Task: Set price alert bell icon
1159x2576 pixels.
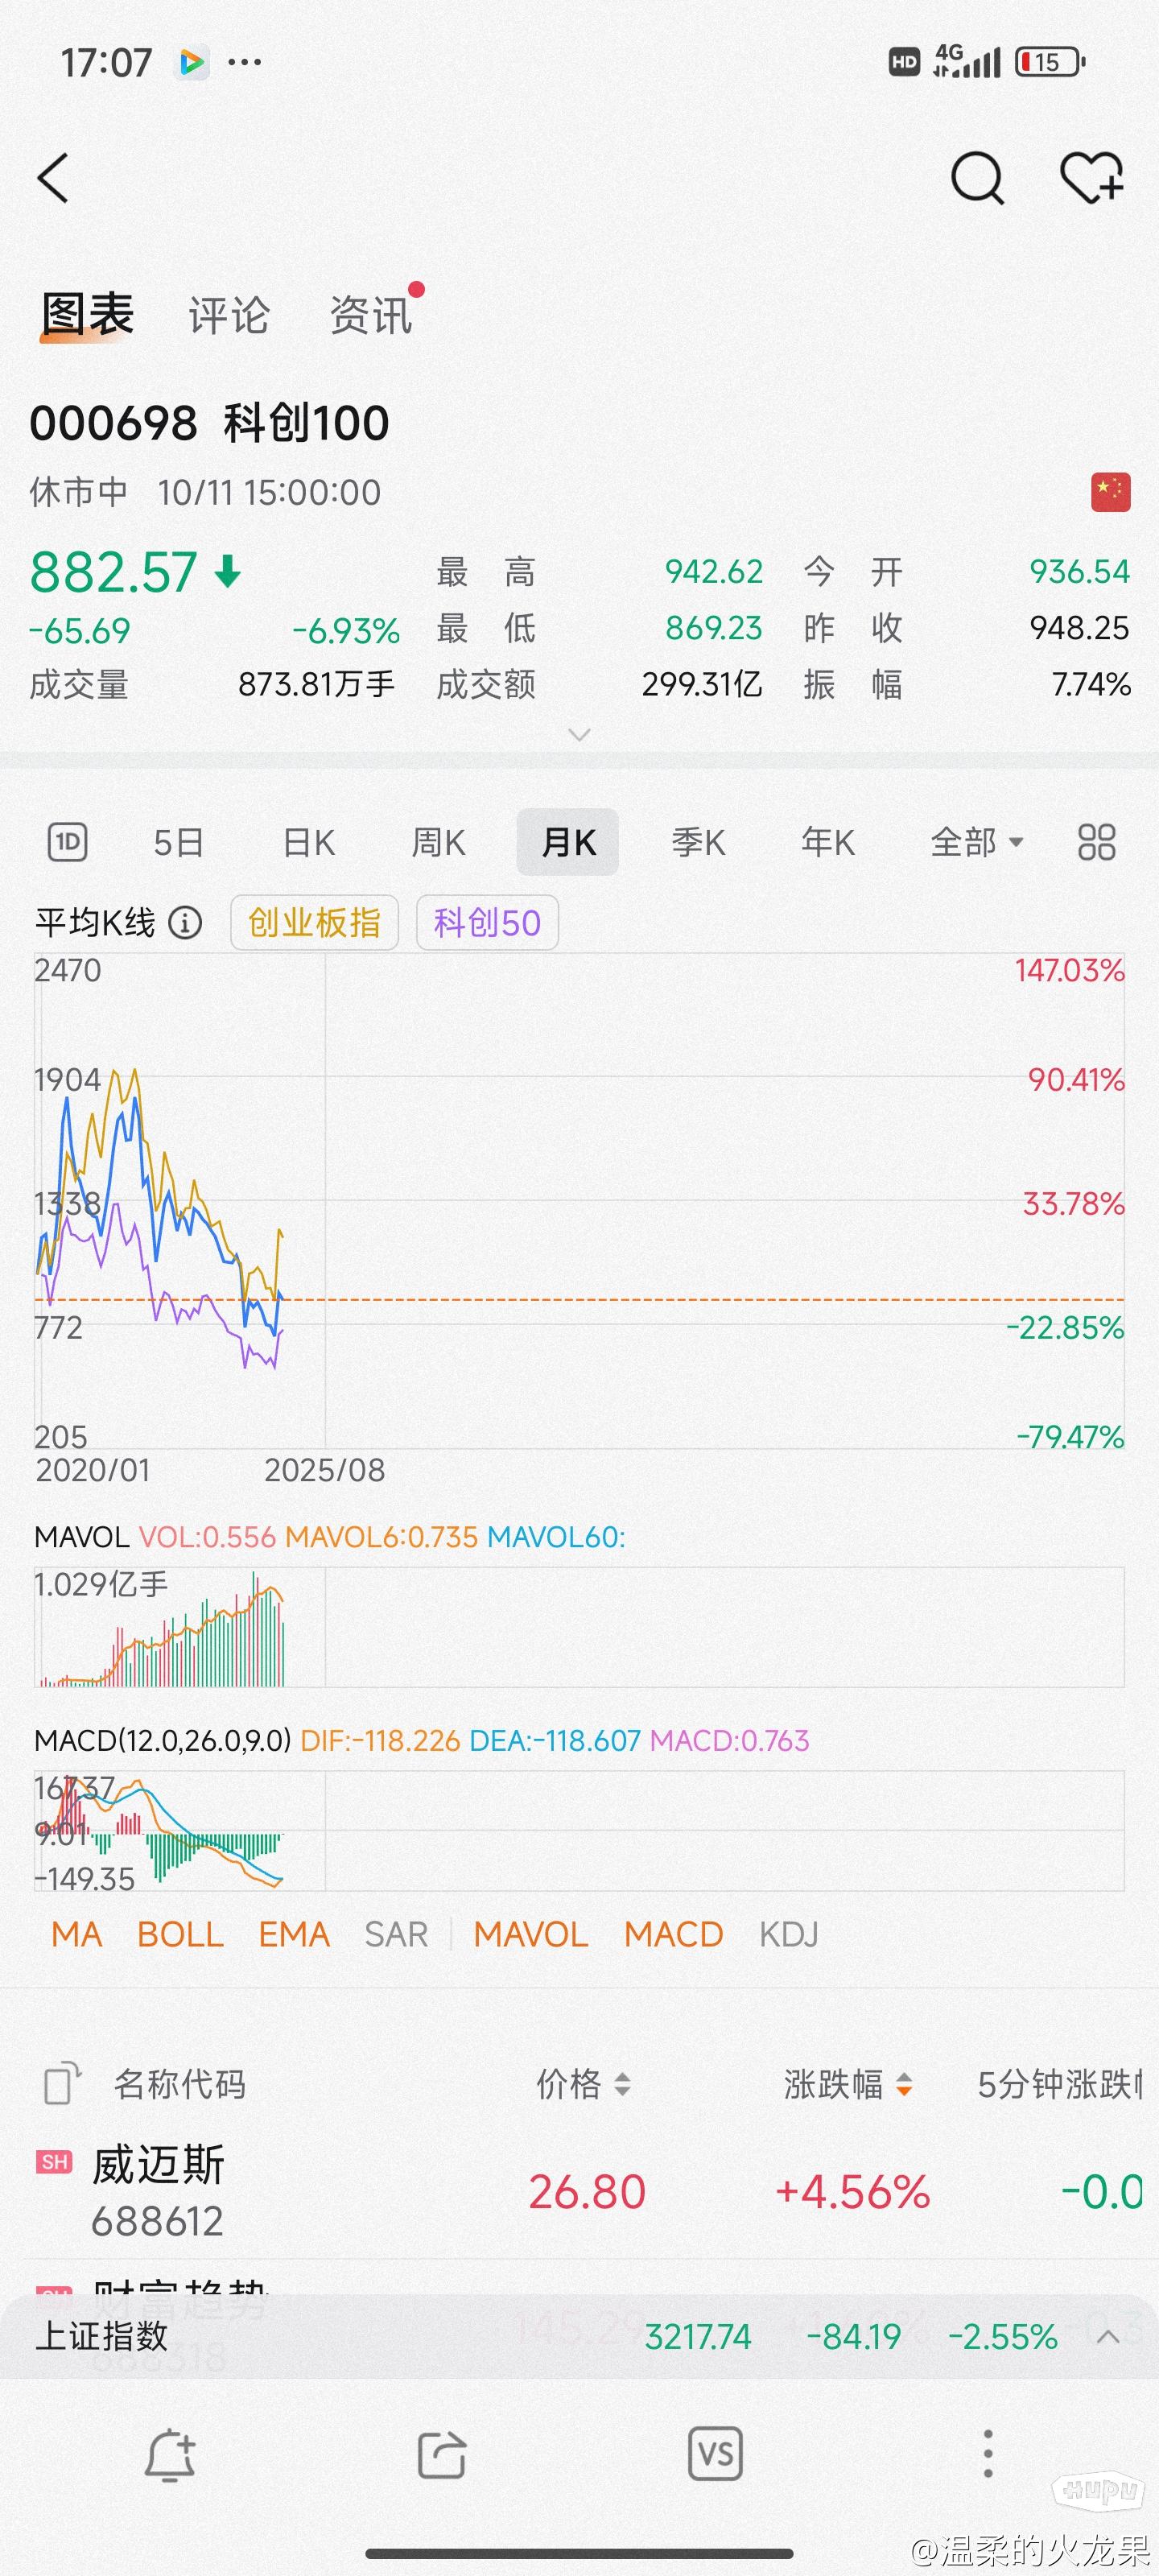Action: pyautogui.click(x=170, y=2454)
